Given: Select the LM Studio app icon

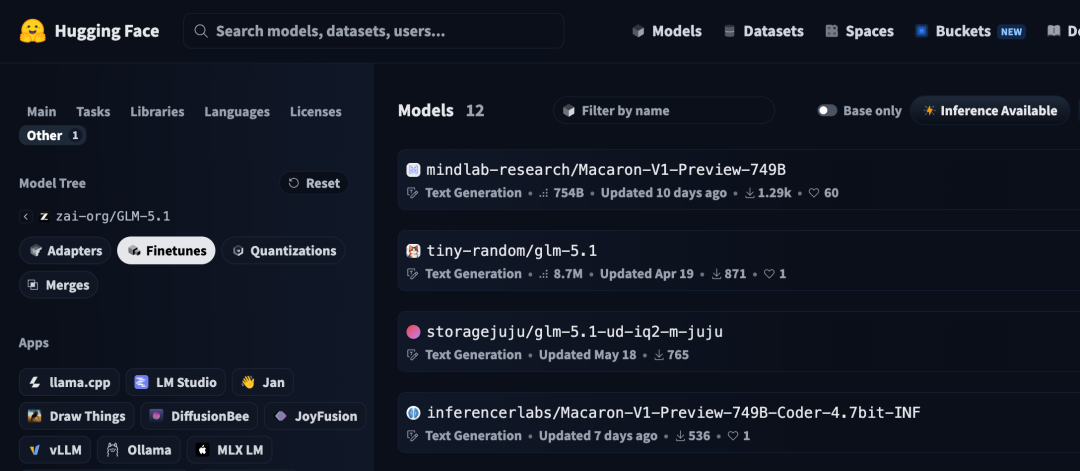Looking at the screenshot, I should coord(141,382).
